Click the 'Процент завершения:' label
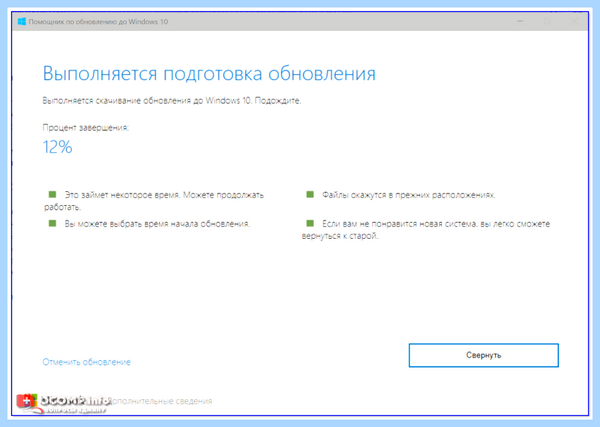 tap(85, 127)
